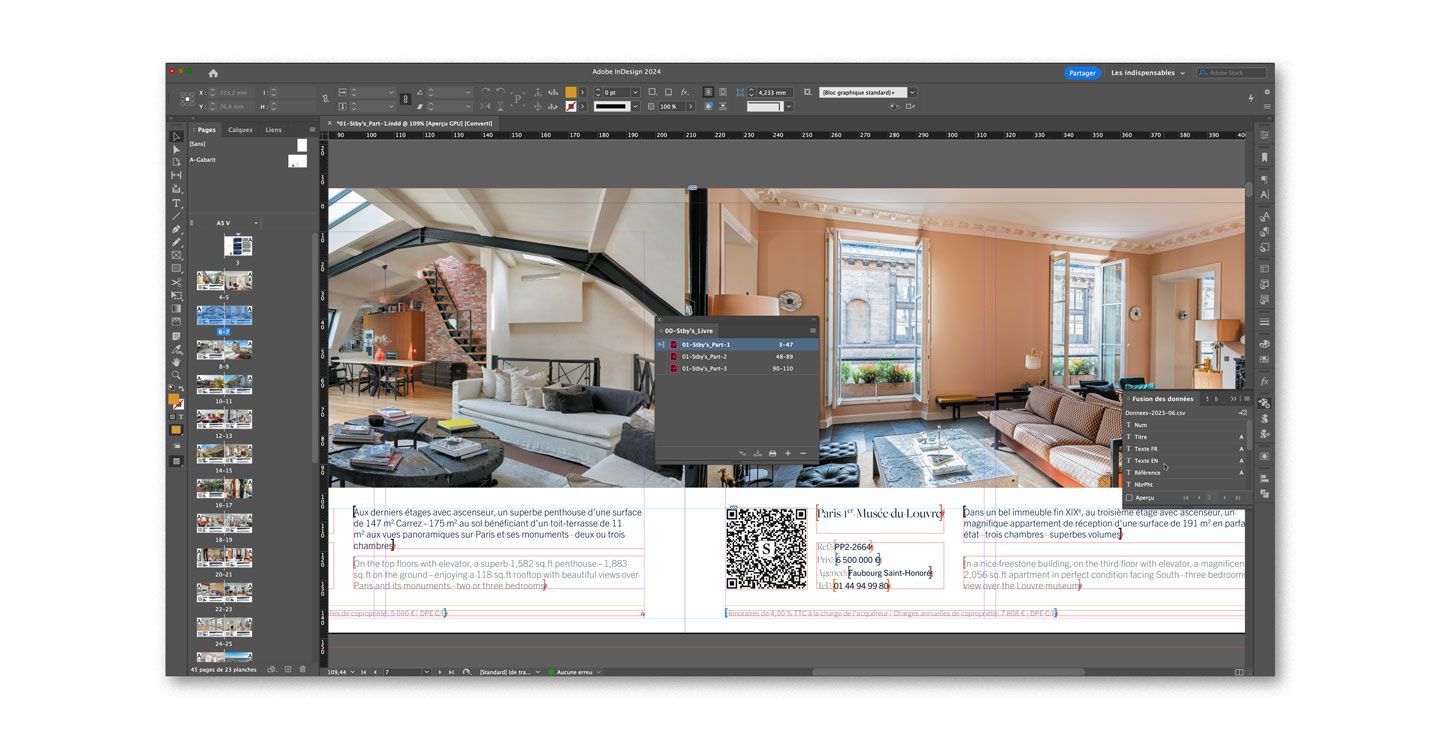Select the Type tool in the toolbox
The image size is (1440, 746).
176,203
